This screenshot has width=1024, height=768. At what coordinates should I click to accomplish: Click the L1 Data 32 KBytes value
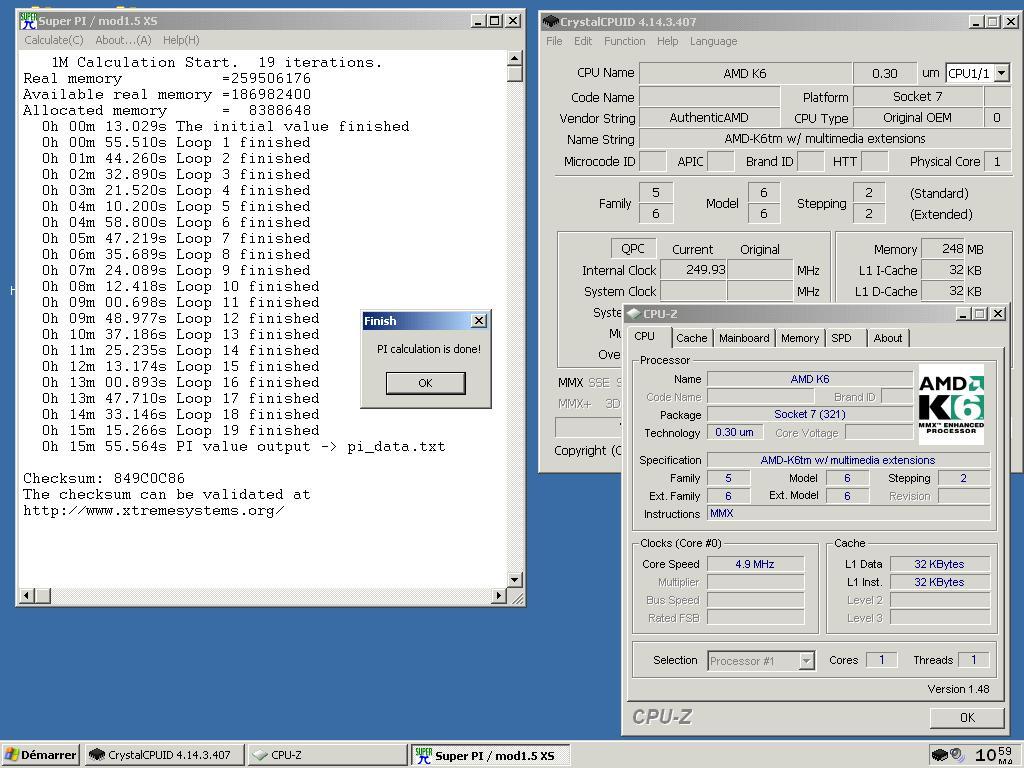939,564
